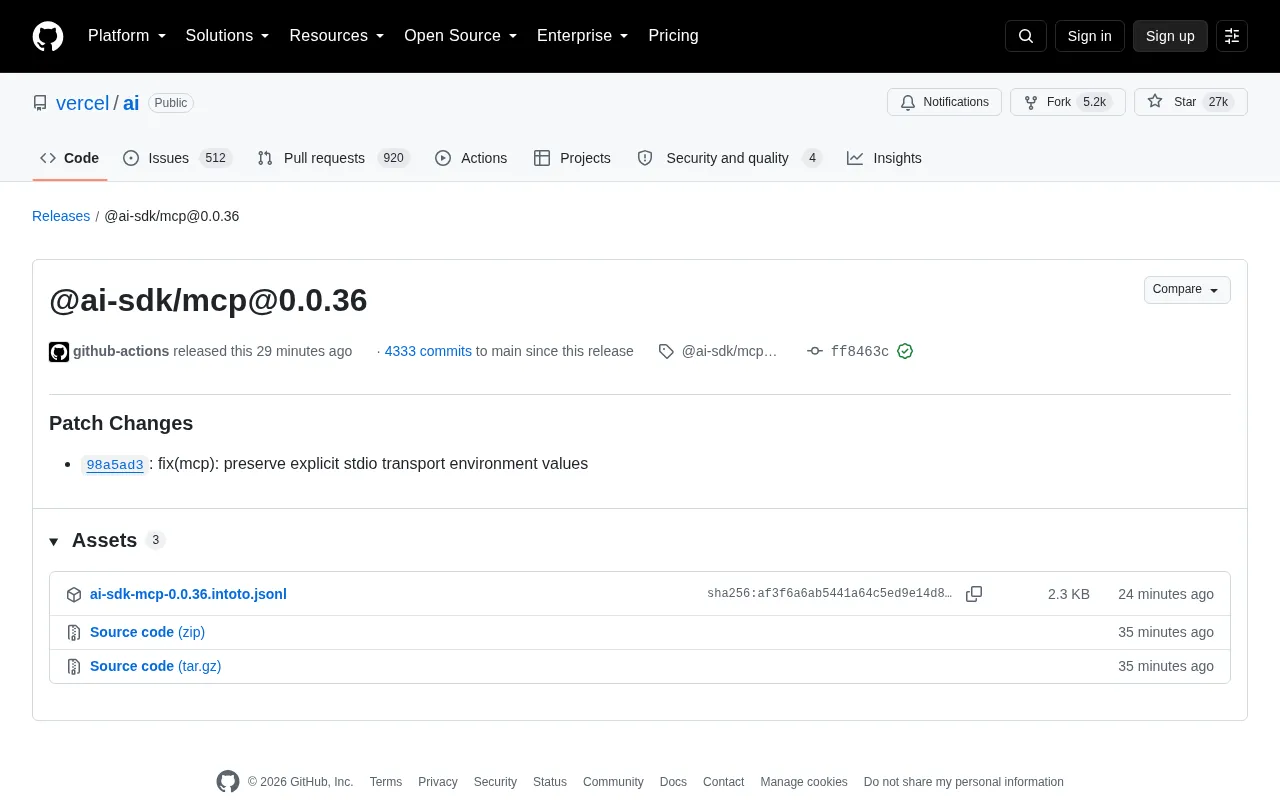Click the file icon for Source code (tar.gz)
This screenshot has height=800, width=1280.
click(x=74, y=667)
